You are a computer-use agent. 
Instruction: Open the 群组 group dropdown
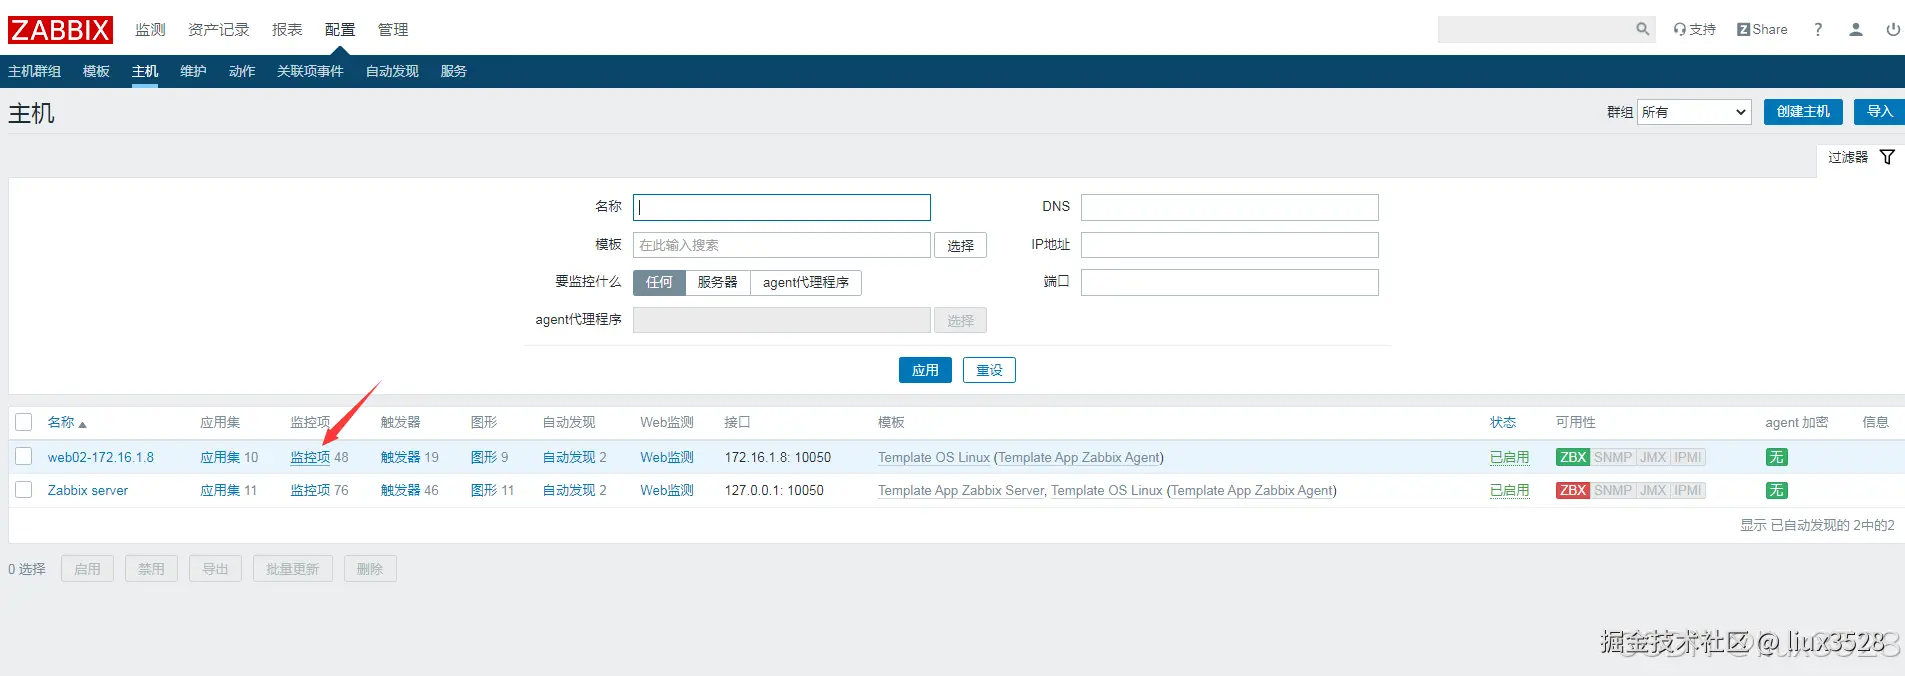click(x=1694, y=112)
